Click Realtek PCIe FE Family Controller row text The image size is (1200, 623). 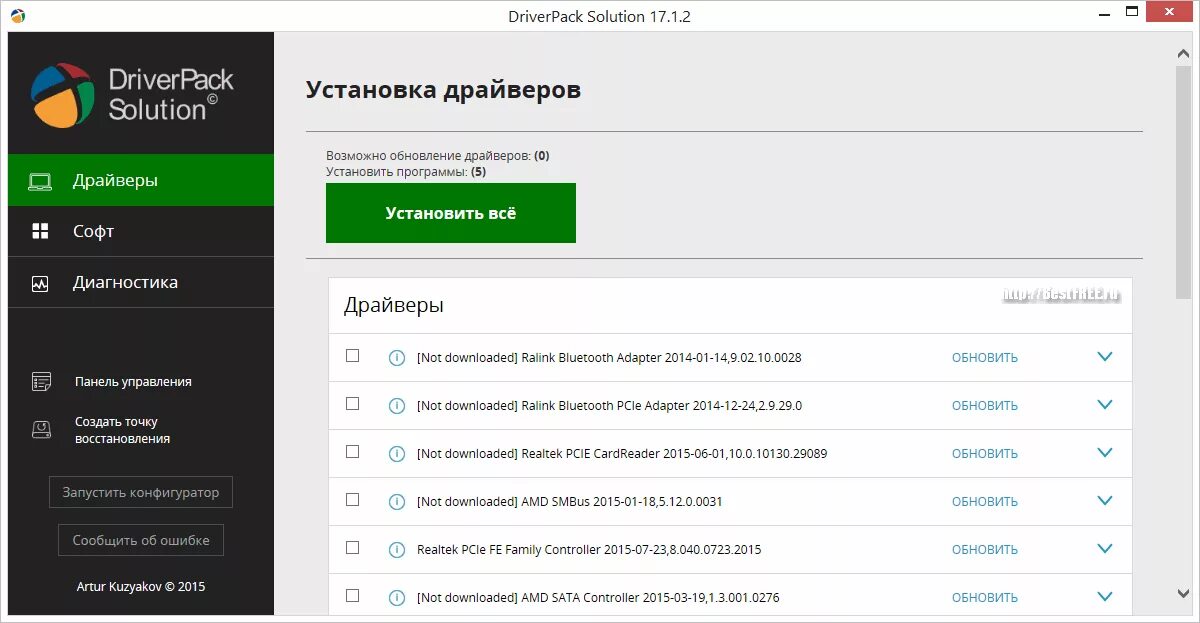[x=589, y=550]
